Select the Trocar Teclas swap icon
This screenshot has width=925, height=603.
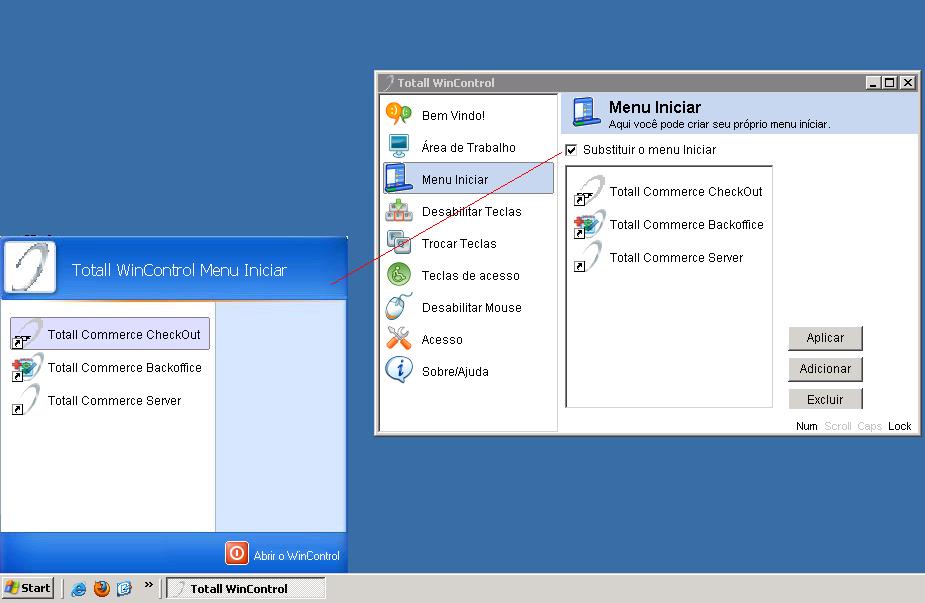399,243
